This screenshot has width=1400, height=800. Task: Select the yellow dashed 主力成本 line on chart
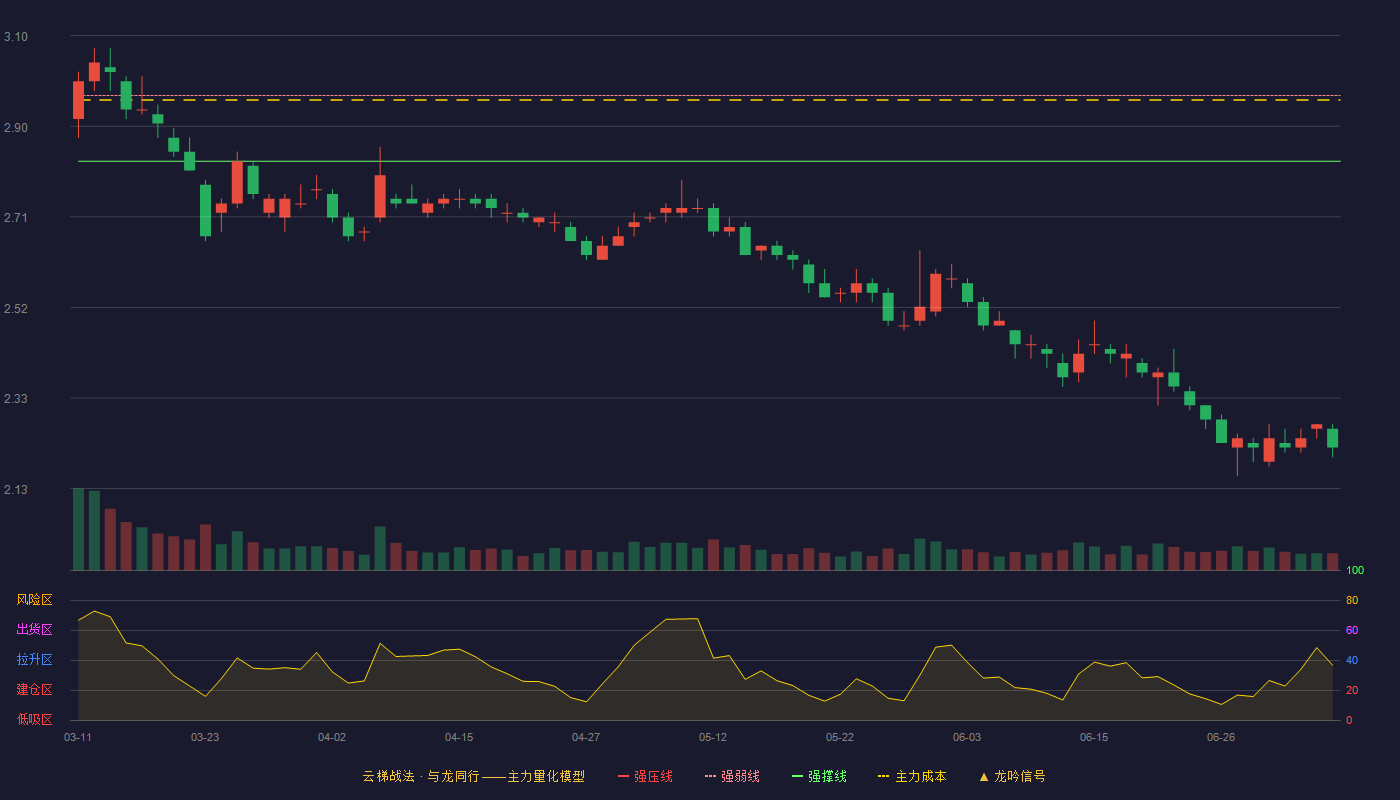[710, 100]
